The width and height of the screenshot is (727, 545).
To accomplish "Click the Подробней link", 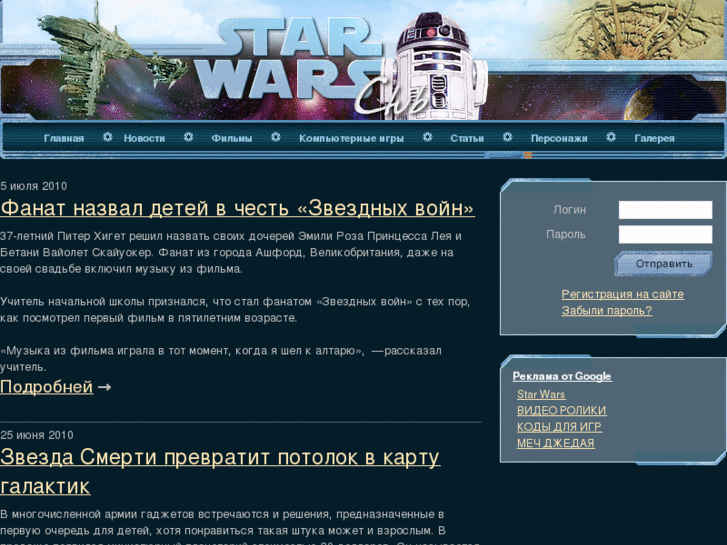I will 46,387.
